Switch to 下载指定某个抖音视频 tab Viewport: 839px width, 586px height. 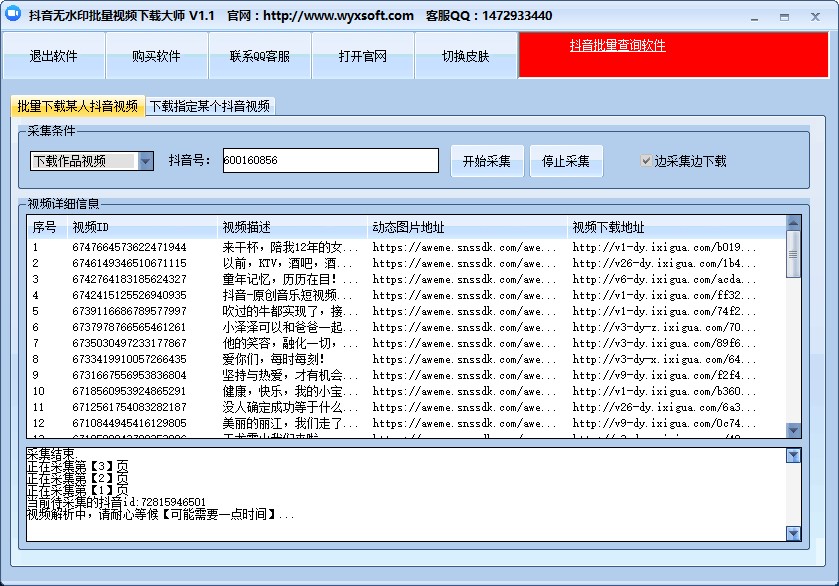point(210,106)
